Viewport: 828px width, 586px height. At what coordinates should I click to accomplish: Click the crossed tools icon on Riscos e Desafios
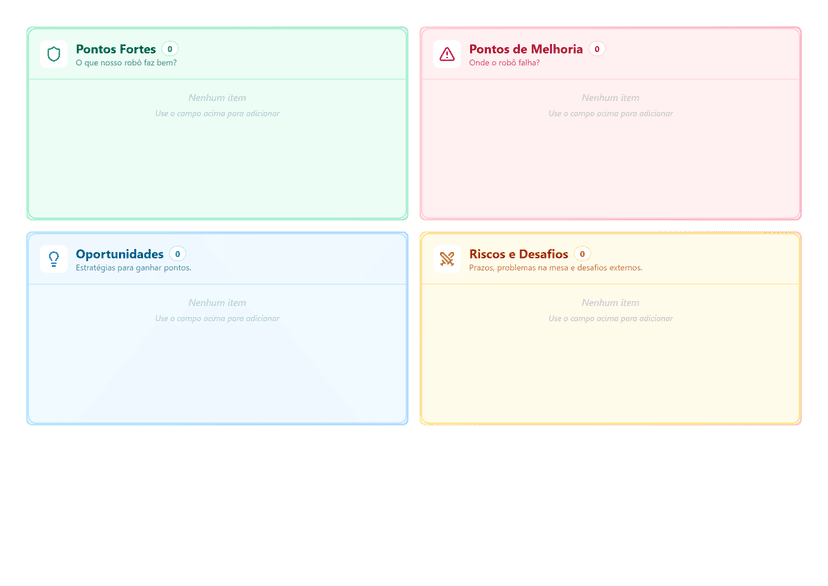click(x=446, y=259)
